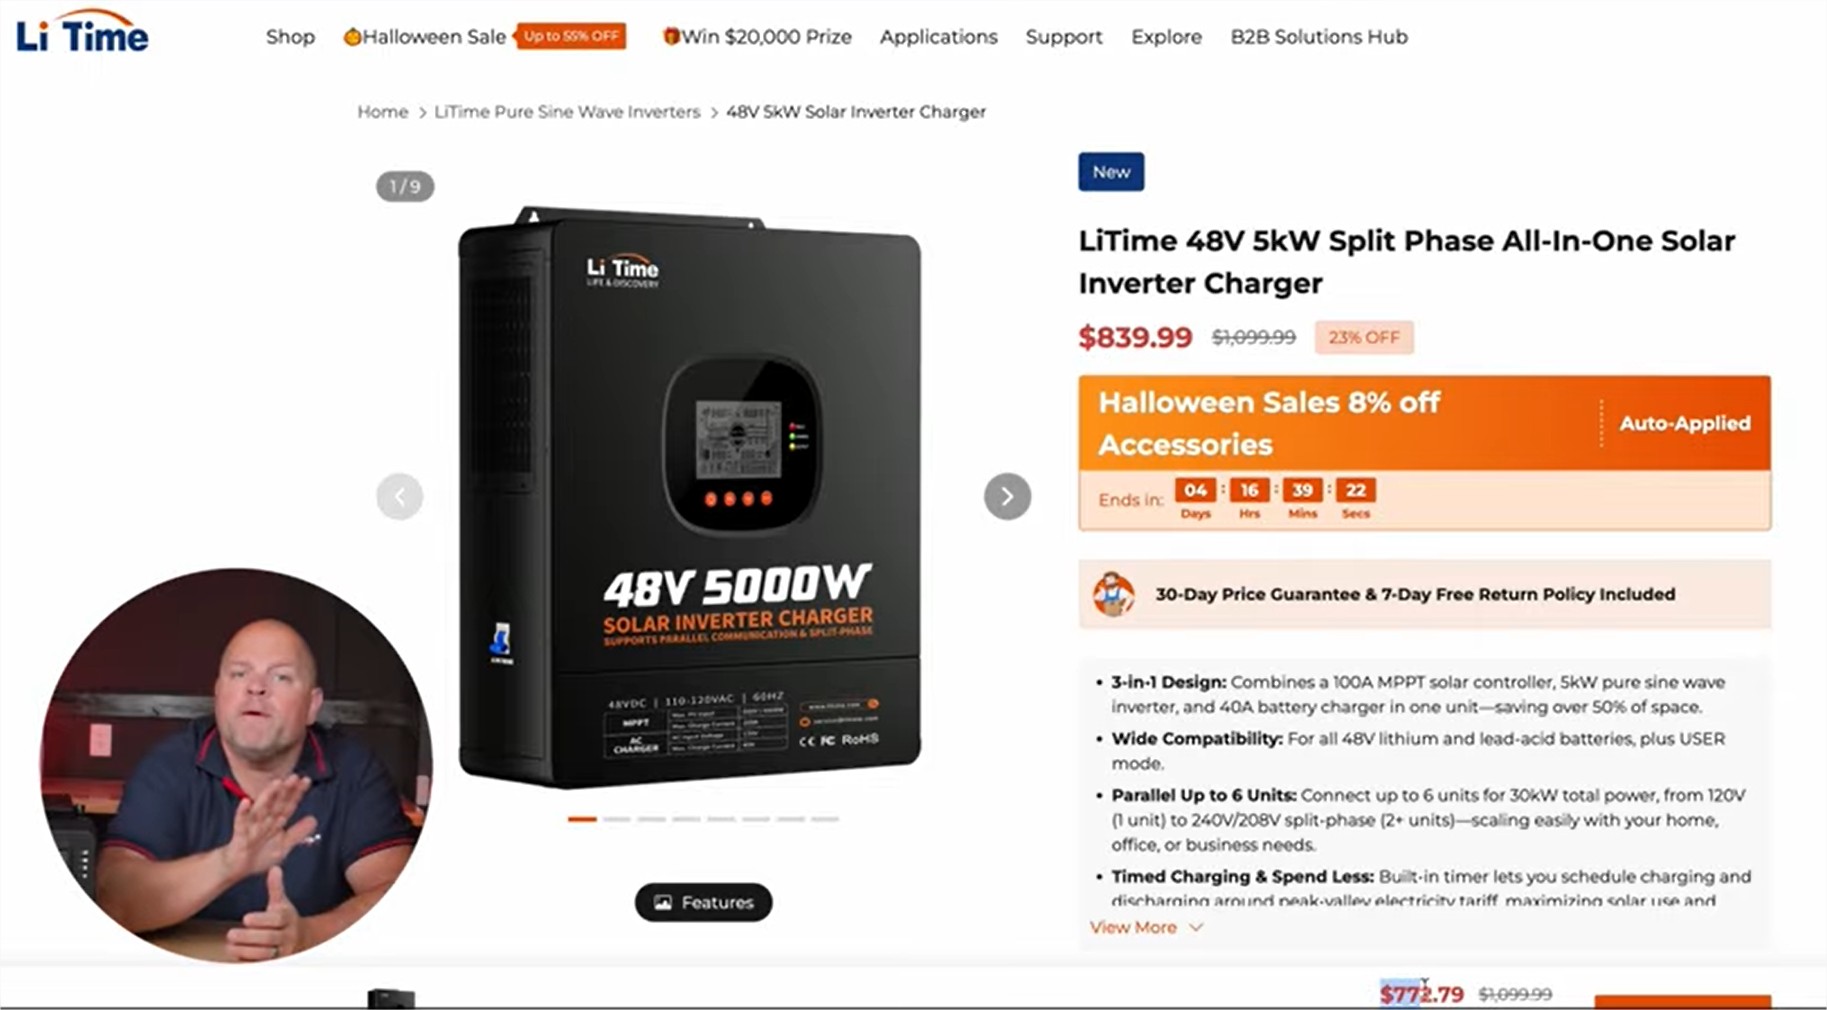Open the Shop menu
The width and height of the screenshot is (1827, 1010).
tap(290, 37)
